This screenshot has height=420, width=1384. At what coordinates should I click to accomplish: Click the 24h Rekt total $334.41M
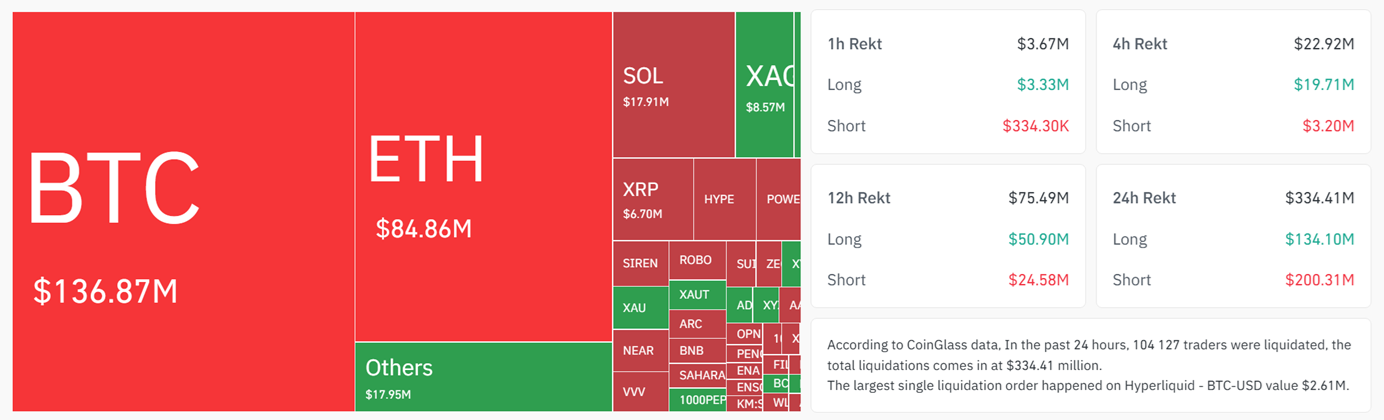tap(1319, 198)
